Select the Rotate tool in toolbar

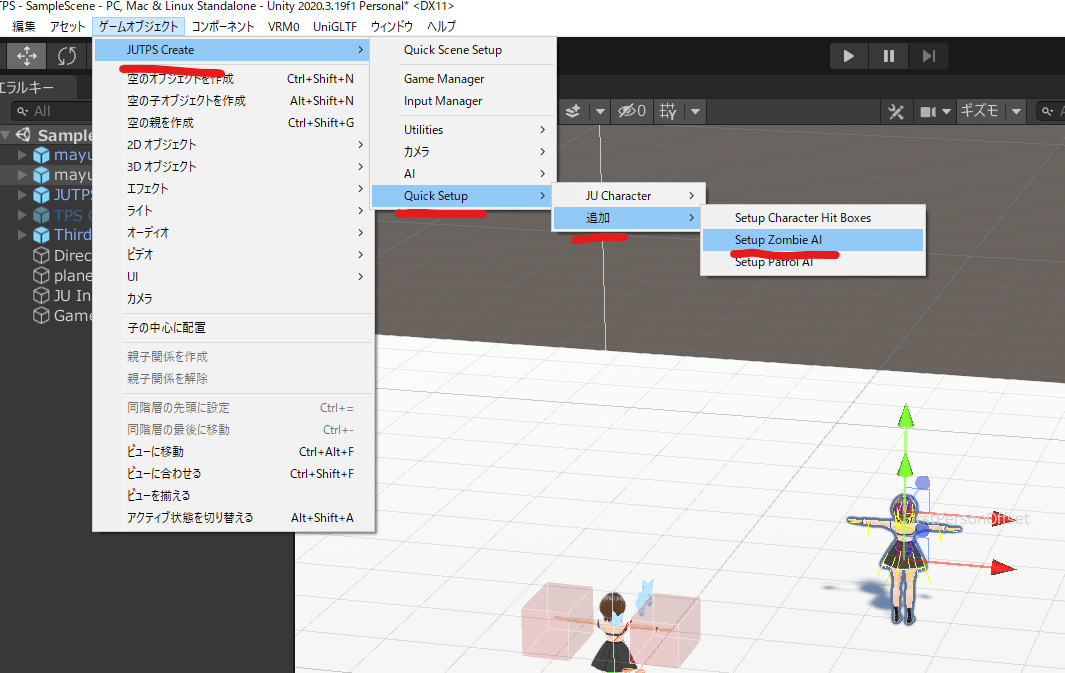click(x=67, y=56)
